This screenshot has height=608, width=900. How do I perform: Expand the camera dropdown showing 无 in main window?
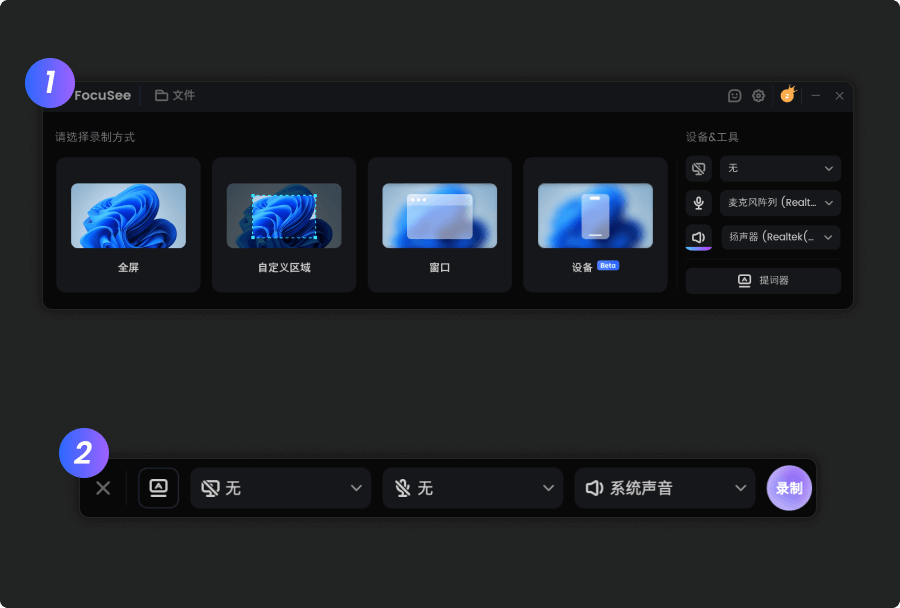pyautogui.click(x=781, y=169)
